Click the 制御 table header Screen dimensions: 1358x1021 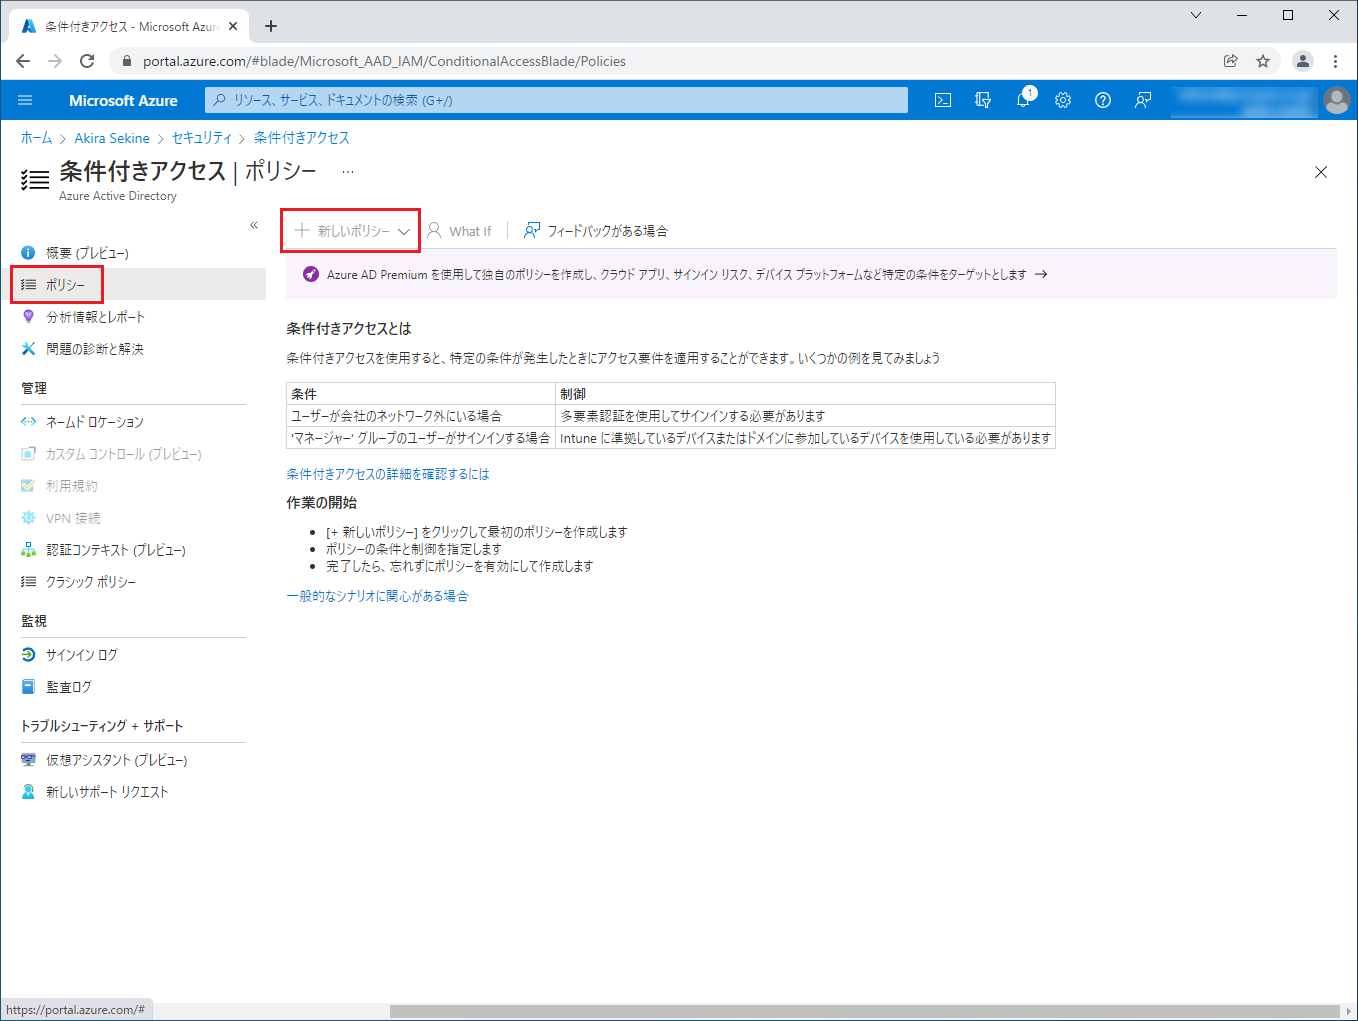coord(806,394)
